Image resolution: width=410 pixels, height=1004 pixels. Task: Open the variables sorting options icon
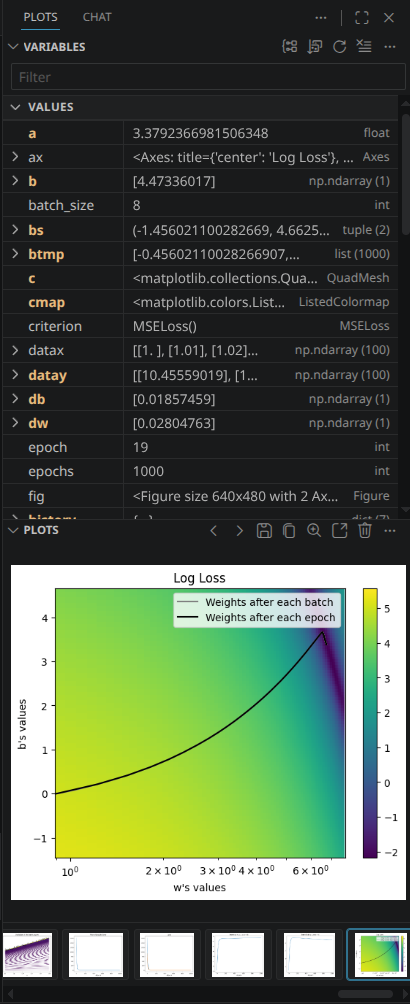pyautogui.click(x=315, y=47)
